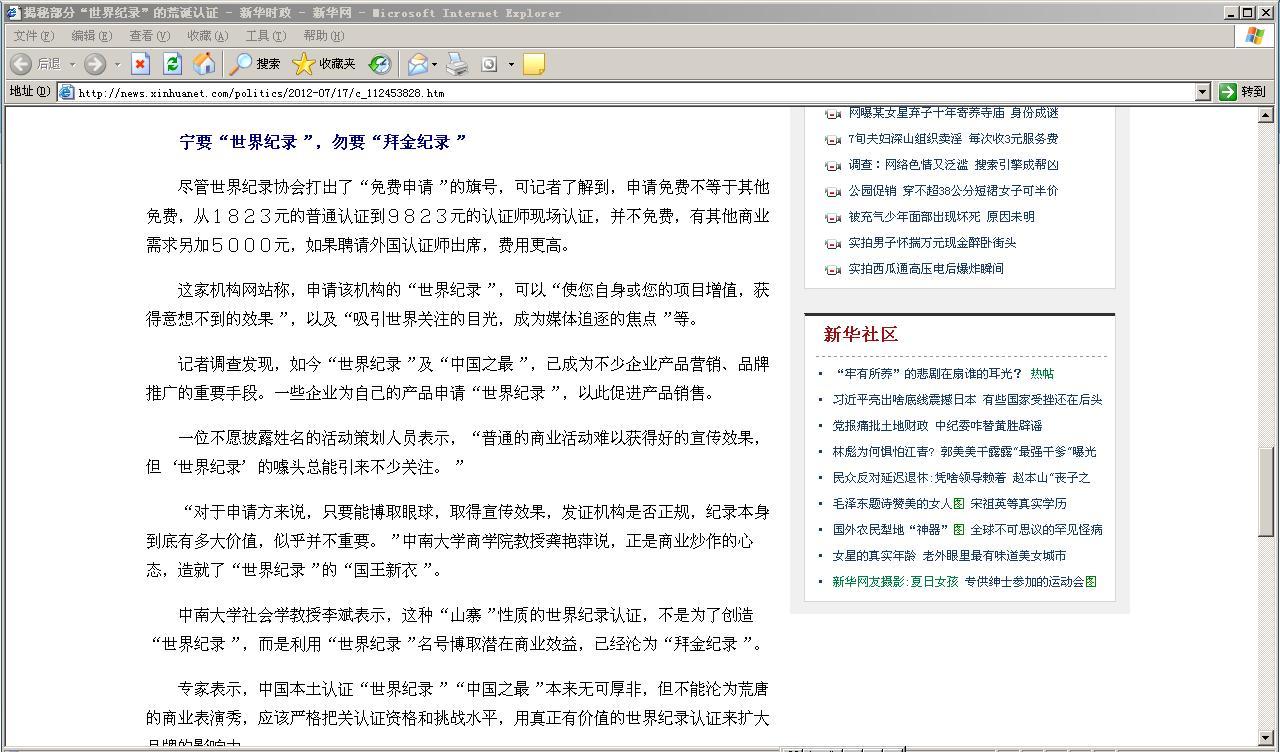Screen dimensions: 1280x752
Task: Open the 文件(F) File menu
Action: 34,36
